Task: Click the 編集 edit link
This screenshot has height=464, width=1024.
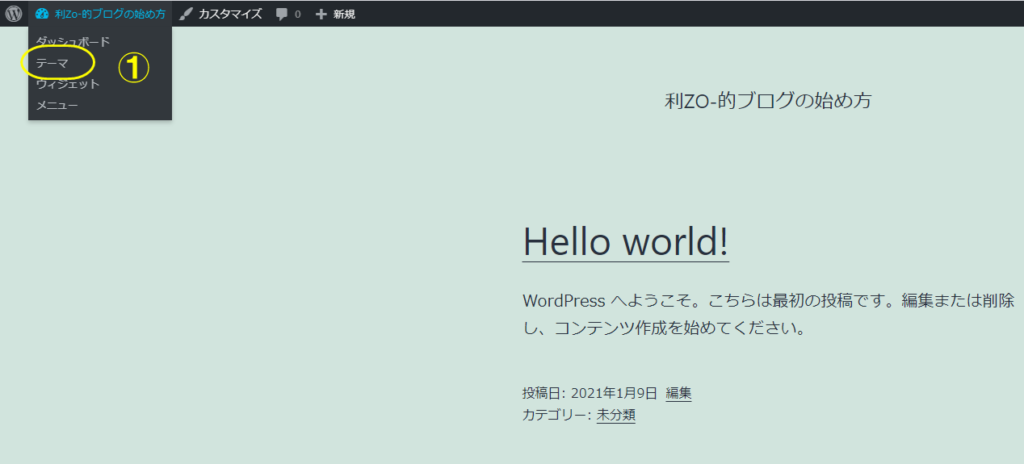Action: click(x=679, y=393)
